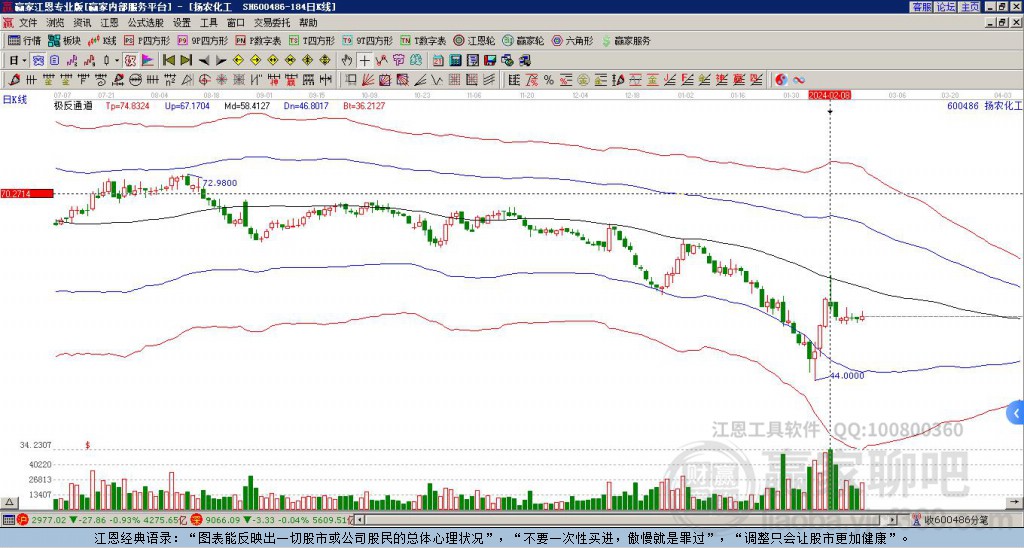Click the red 70.2714 price marker
Viewport: 1024px width, 548px height.
tap(27, 193)
